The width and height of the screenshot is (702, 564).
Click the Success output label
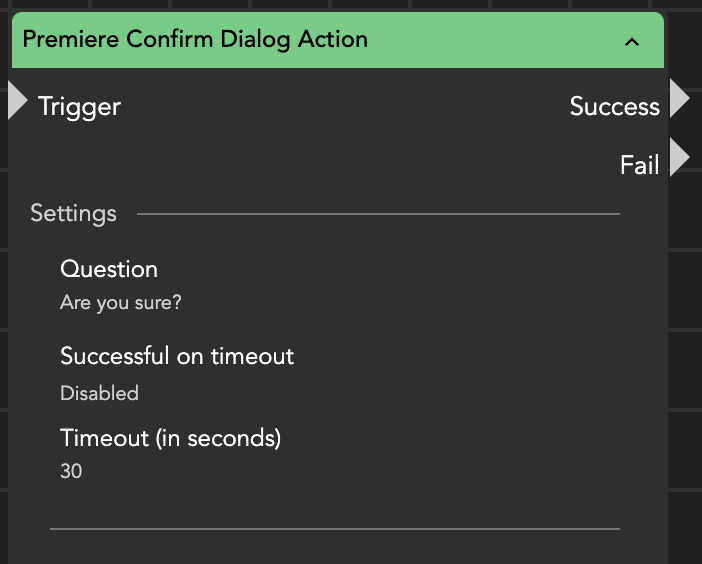click(614, 107)
